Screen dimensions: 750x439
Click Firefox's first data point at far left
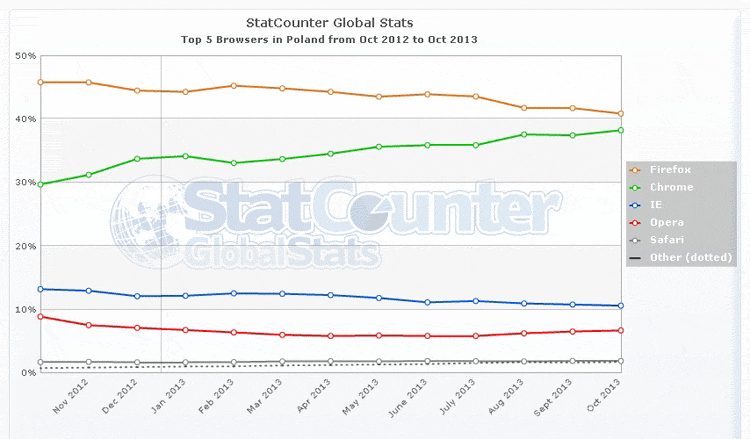click(41, 82)
